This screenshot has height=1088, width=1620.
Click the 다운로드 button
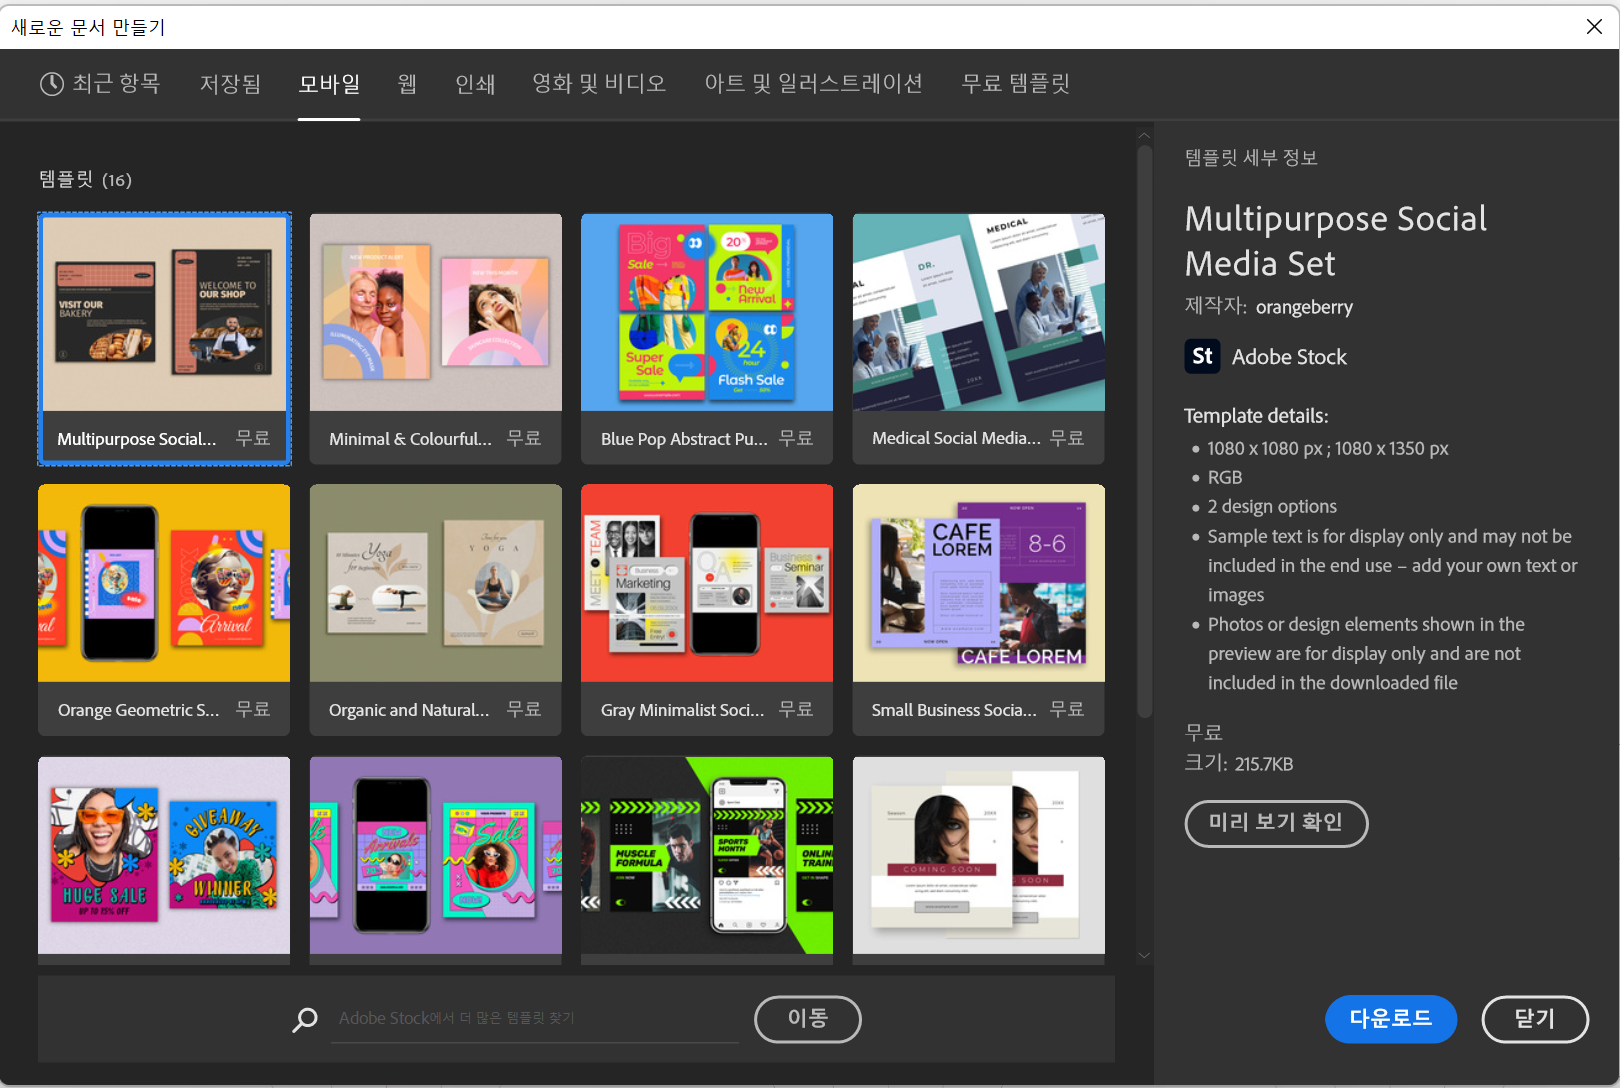tap(1391, 1019)
